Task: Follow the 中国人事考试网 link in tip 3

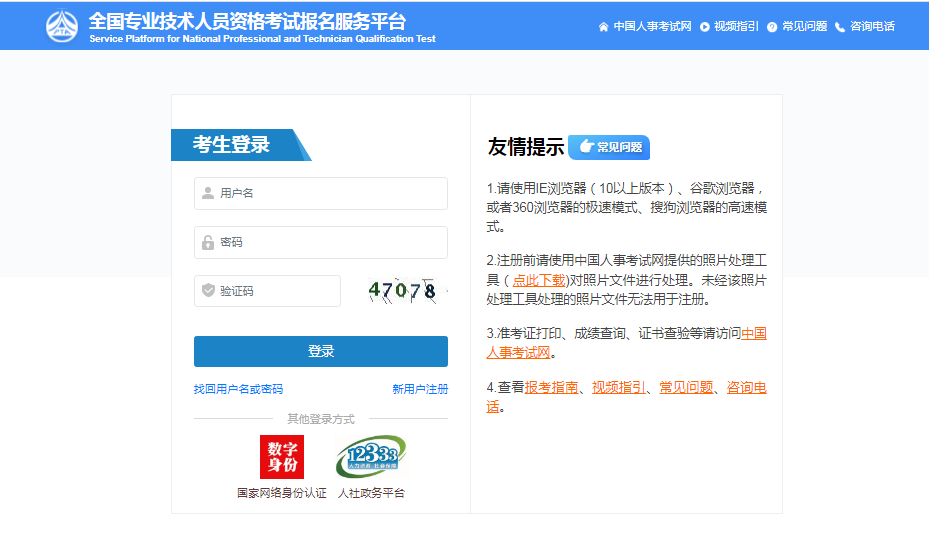Action: click(x=753, y=334)
